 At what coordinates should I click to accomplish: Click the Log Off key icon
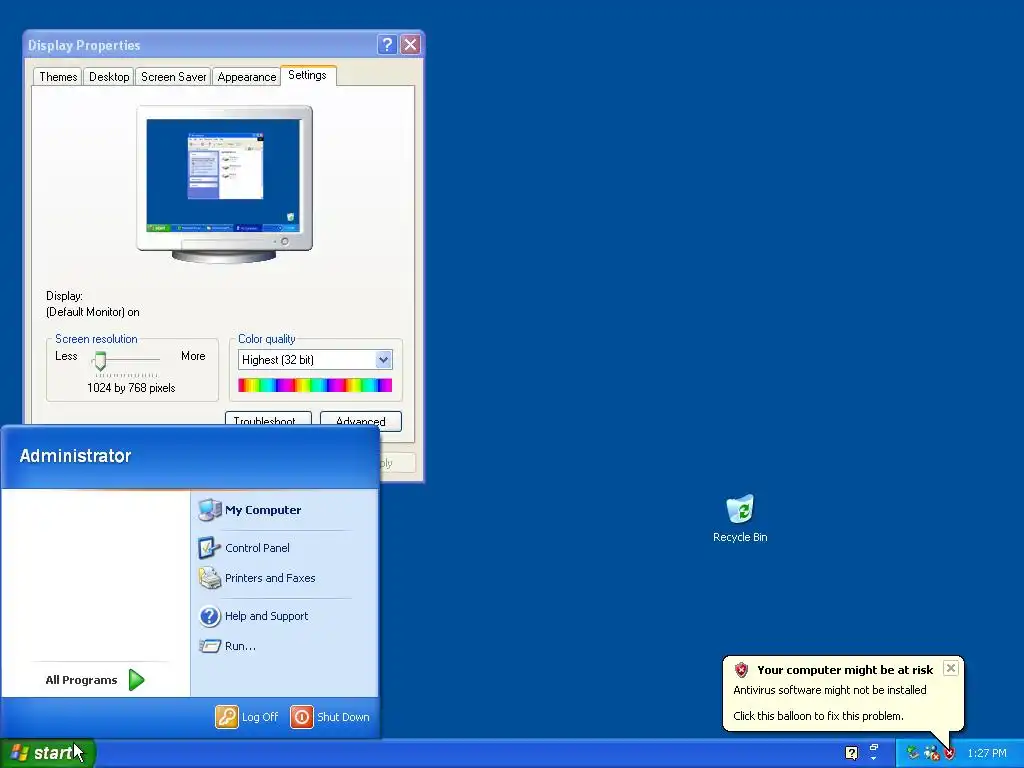tap(227, 717)
